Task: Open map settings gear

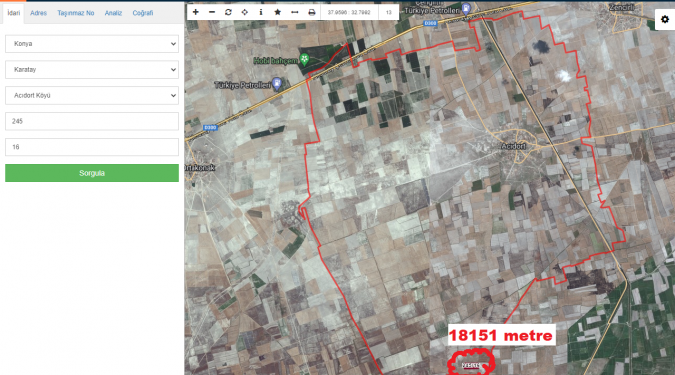Action: 665,19
